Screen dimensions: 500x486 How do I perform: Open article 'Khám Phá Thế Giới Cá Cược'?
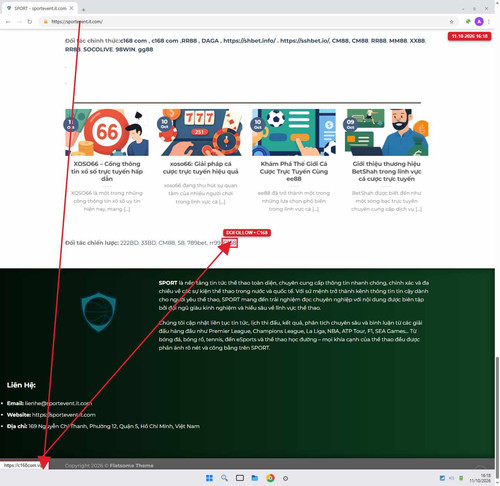click(294, 171)
